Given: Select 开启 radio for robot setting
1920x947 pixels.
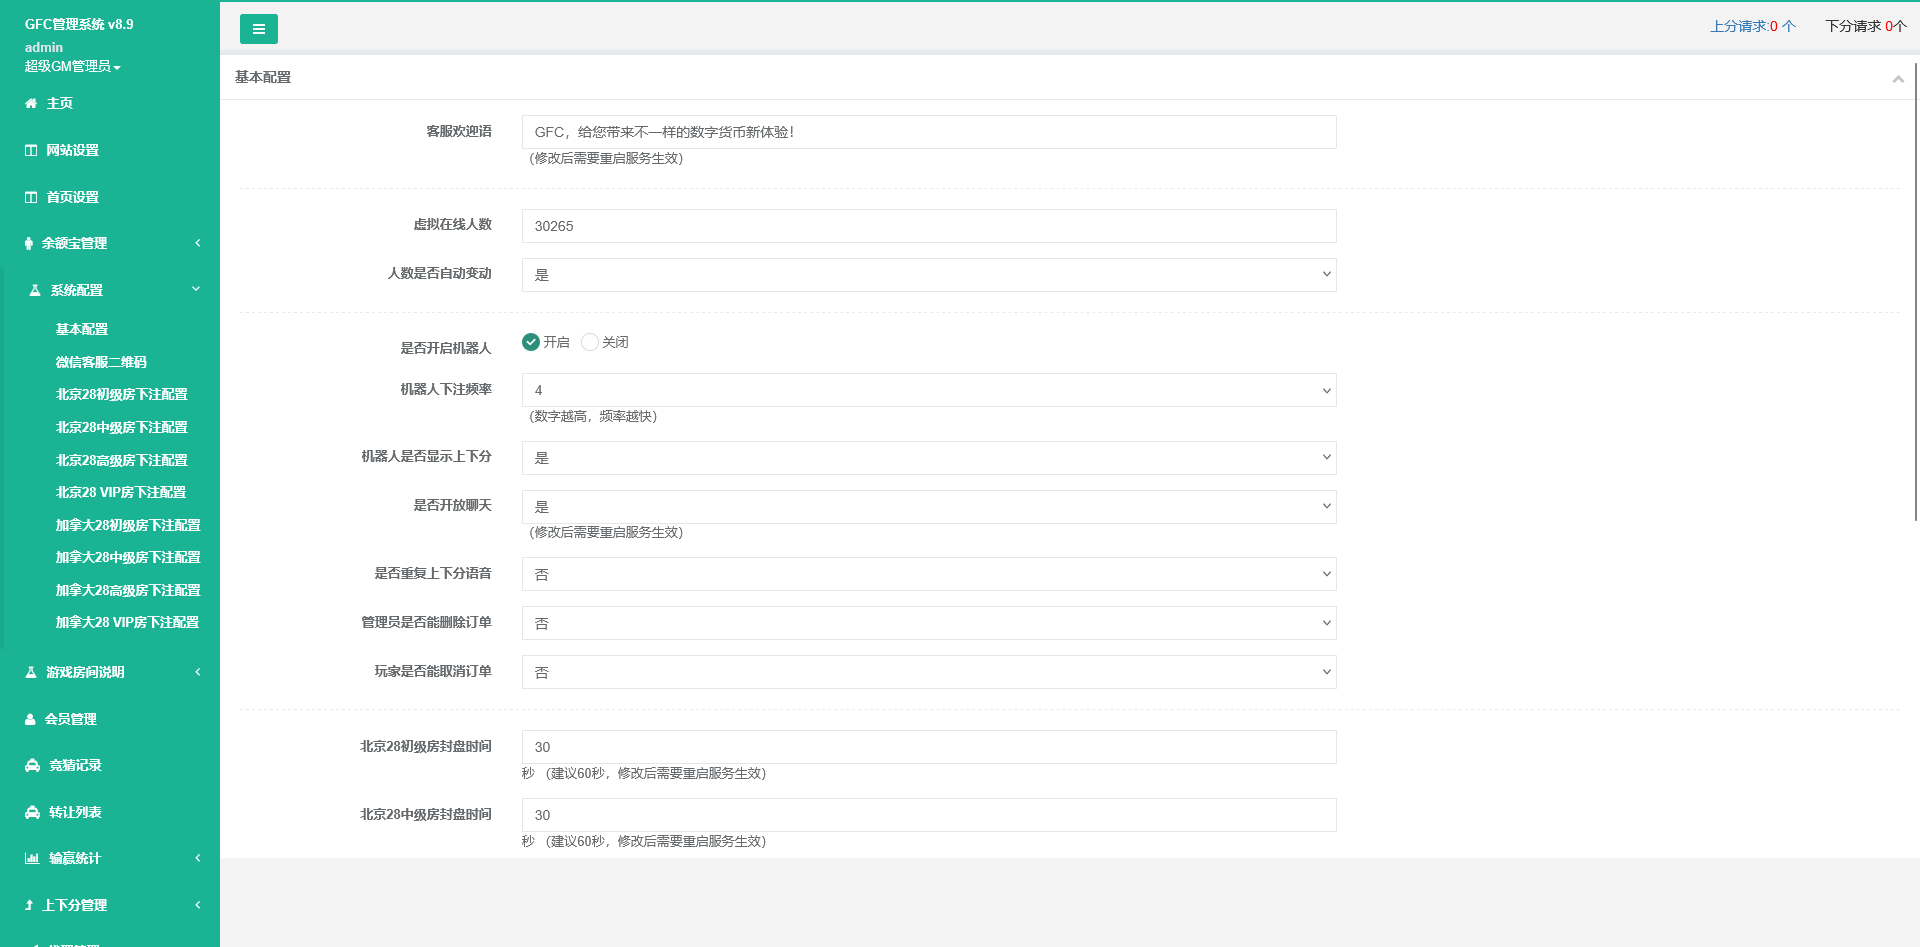Looking at the screenshot, I should 531,342.
